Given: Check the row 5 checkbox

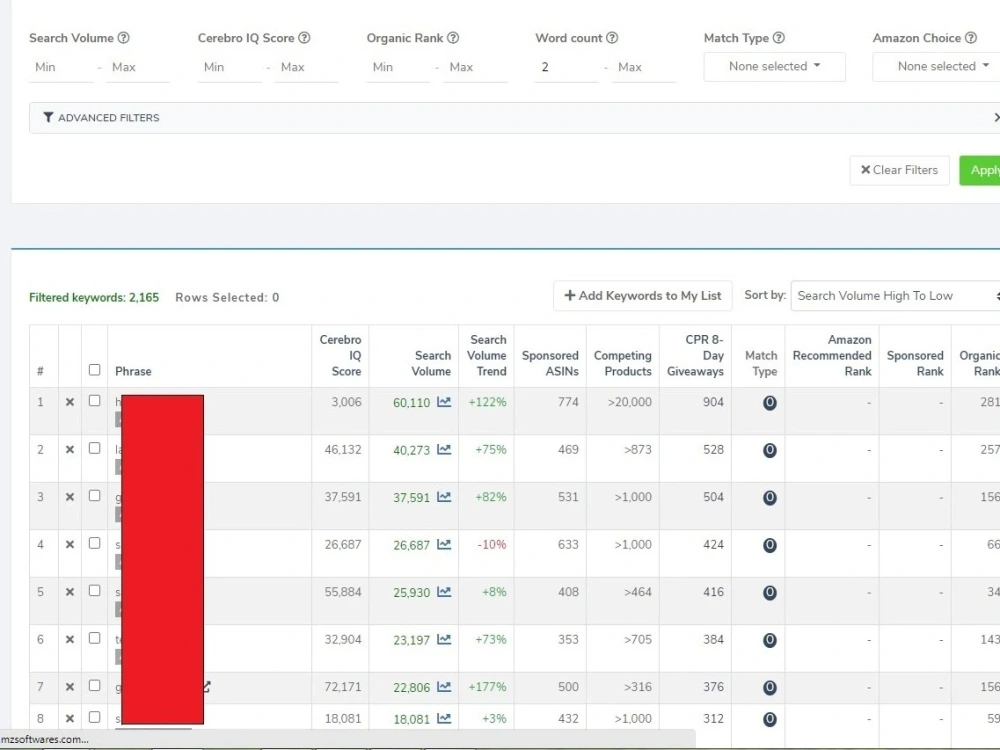Looking at the screenshot, I should coord(94,591).
